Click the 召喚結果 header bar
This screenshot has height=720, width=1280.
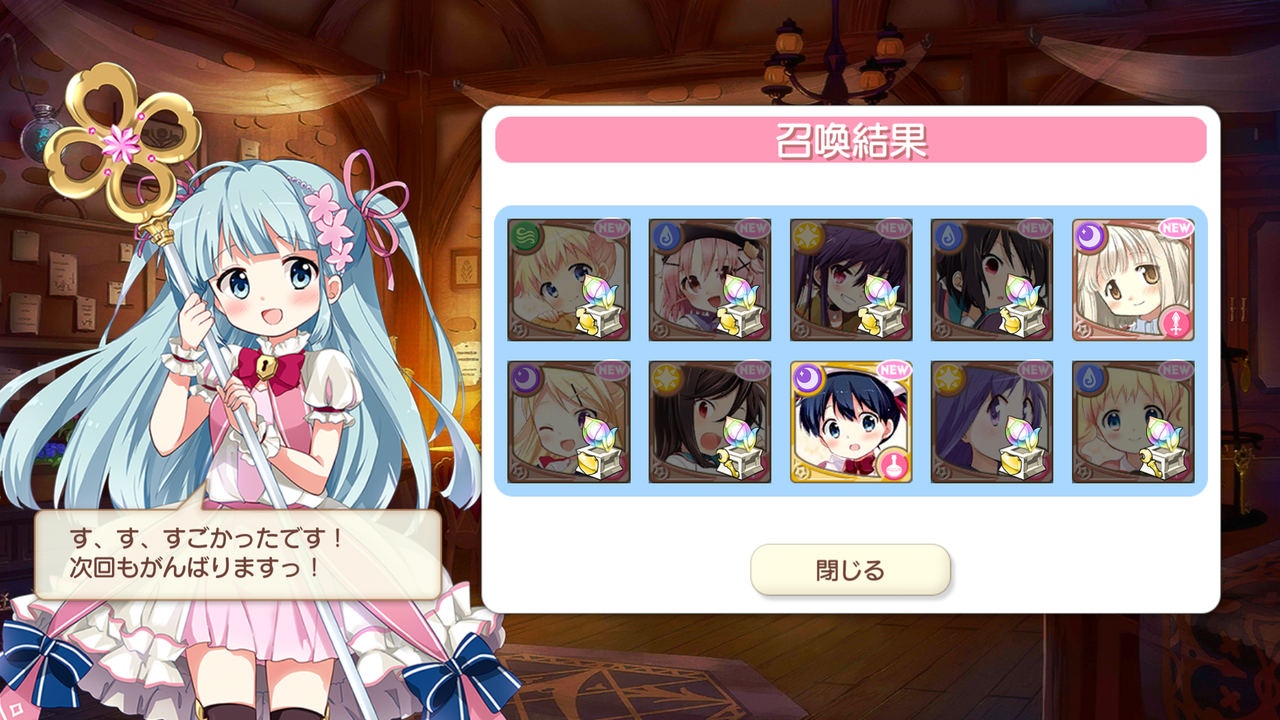[x=851, y=140]
